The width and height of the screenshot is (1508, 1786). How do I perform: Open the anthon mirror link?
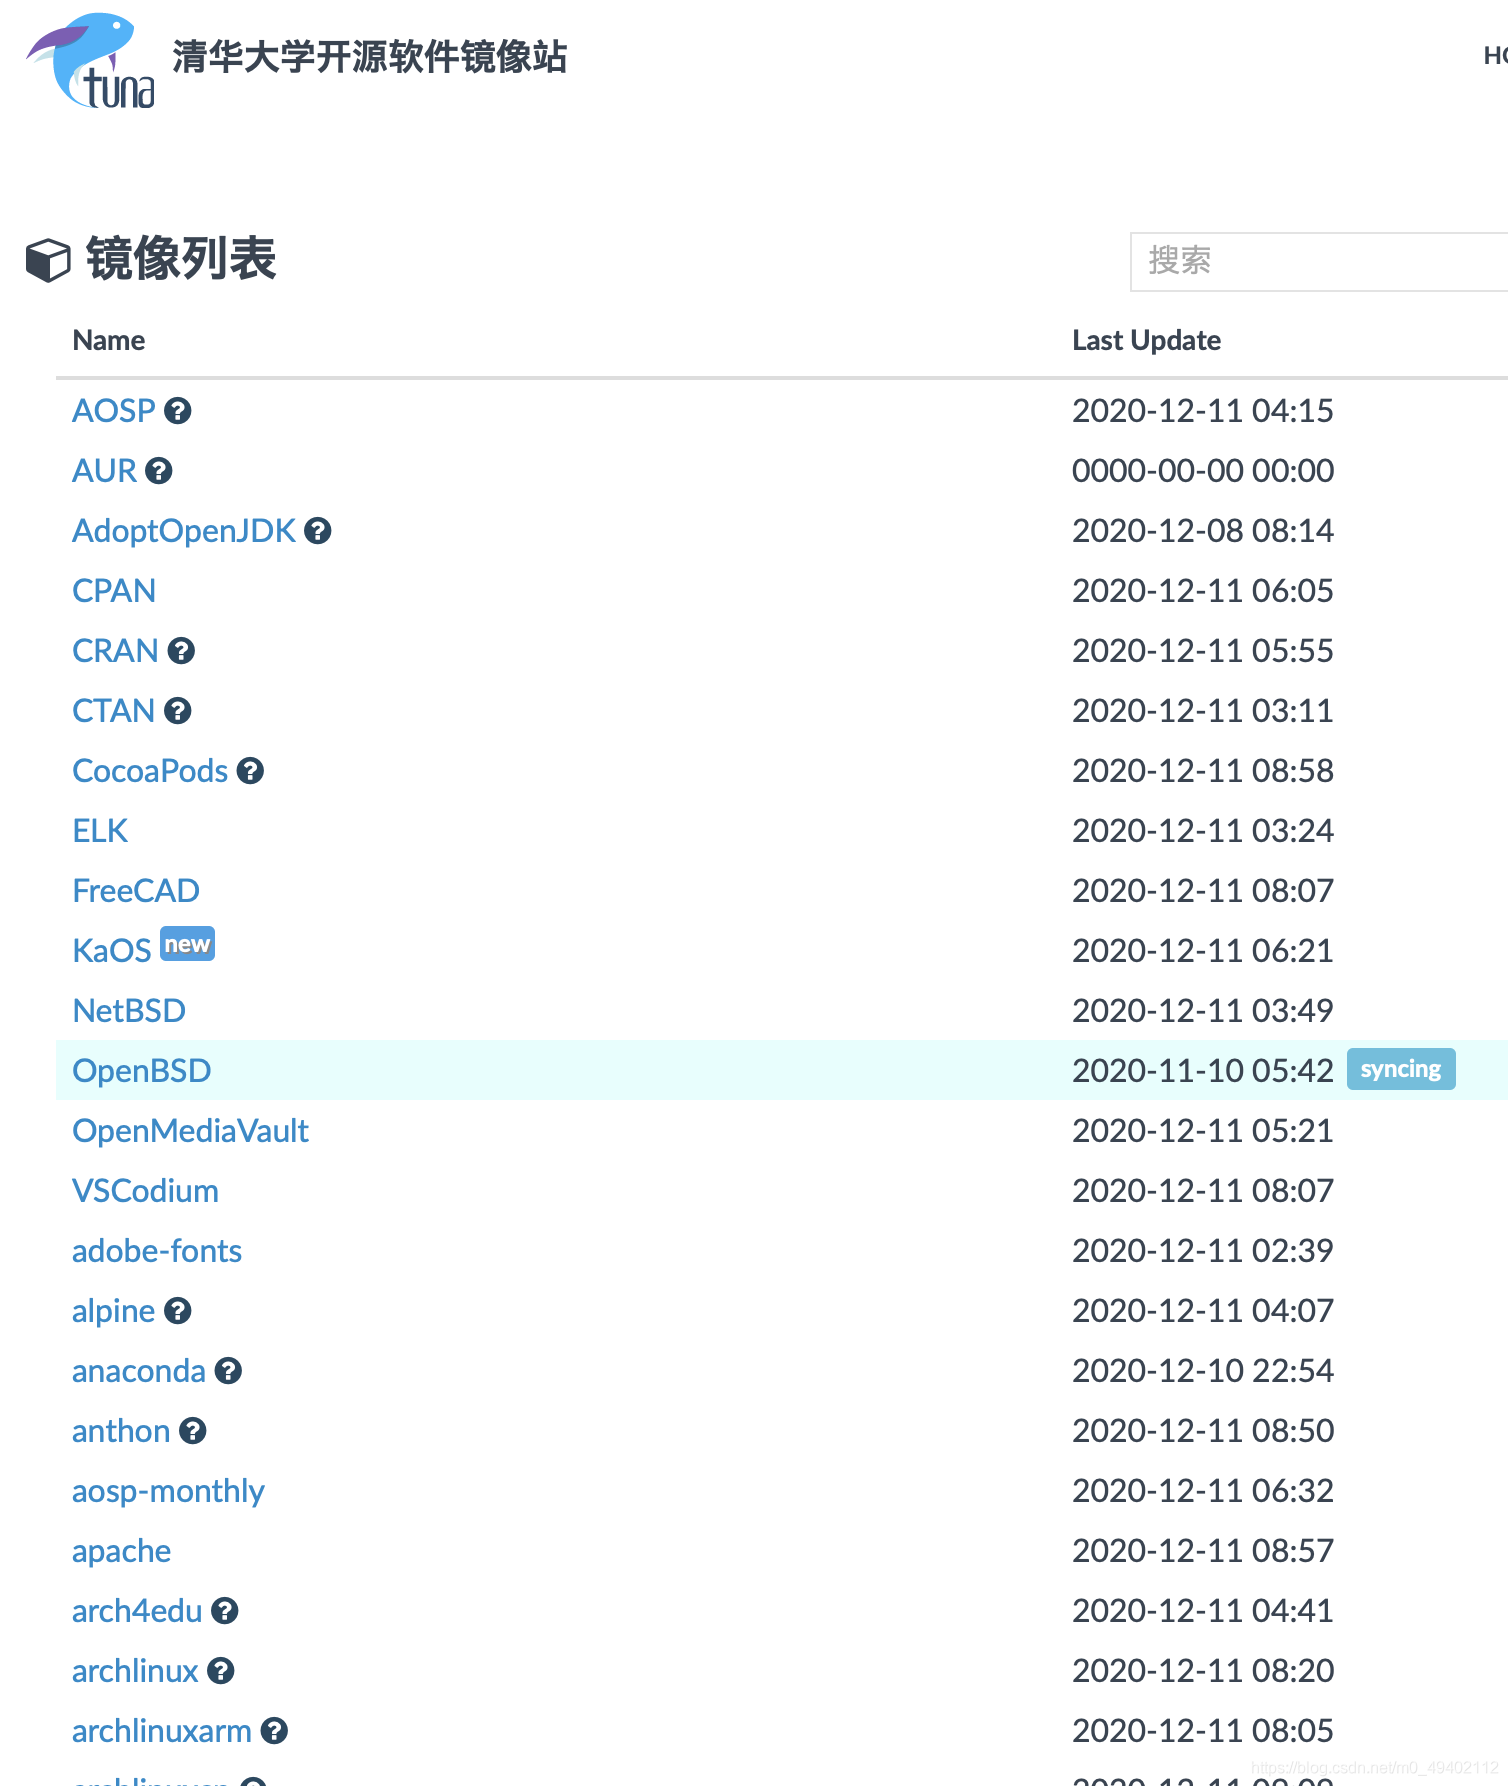click(x=121, y=1431)
